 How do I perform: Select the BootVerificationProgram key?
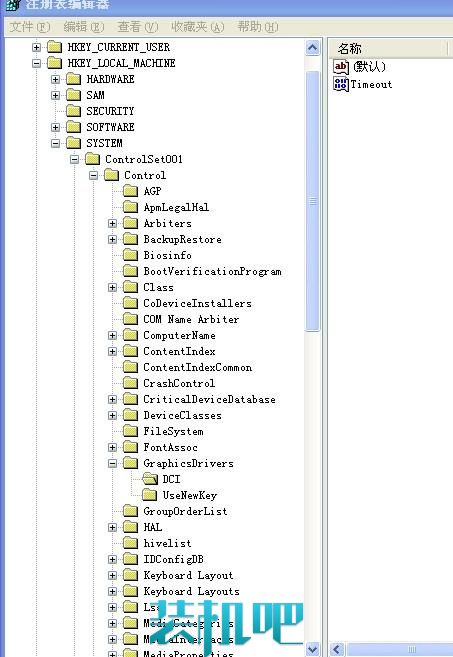click(212, 272)
